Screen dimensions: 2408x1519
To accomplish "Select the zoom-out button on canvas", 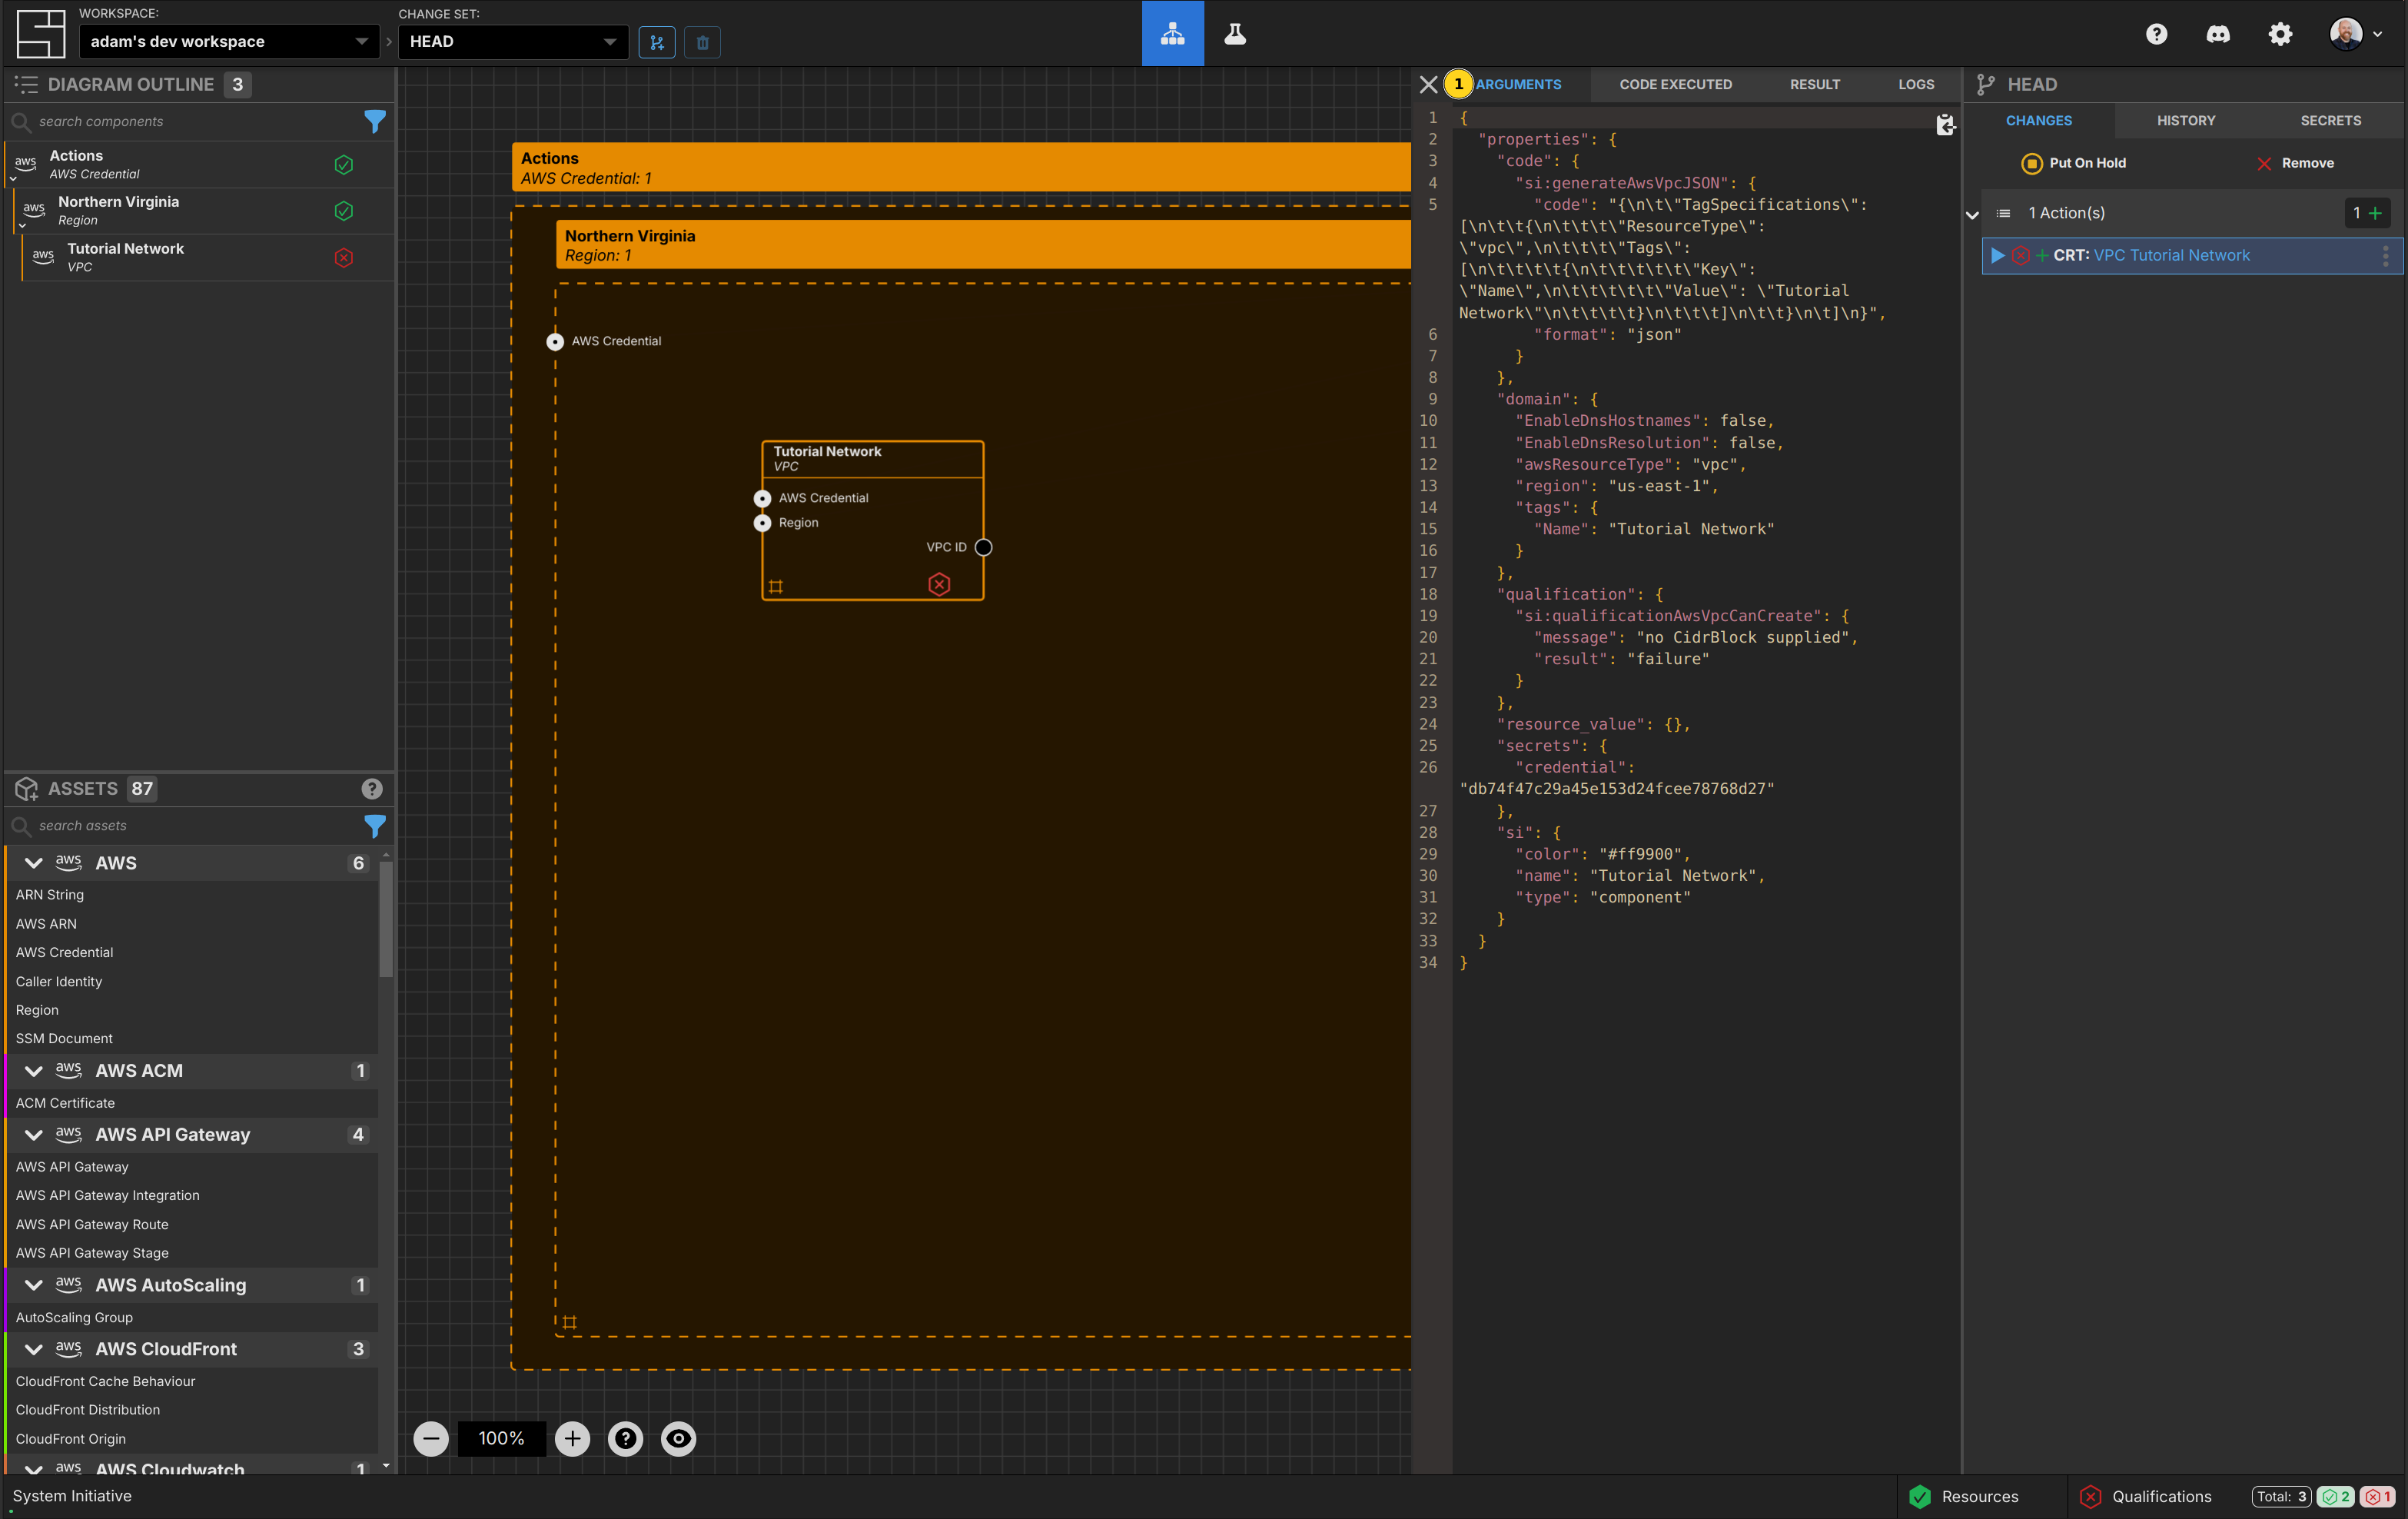I will coord(432,1438).
